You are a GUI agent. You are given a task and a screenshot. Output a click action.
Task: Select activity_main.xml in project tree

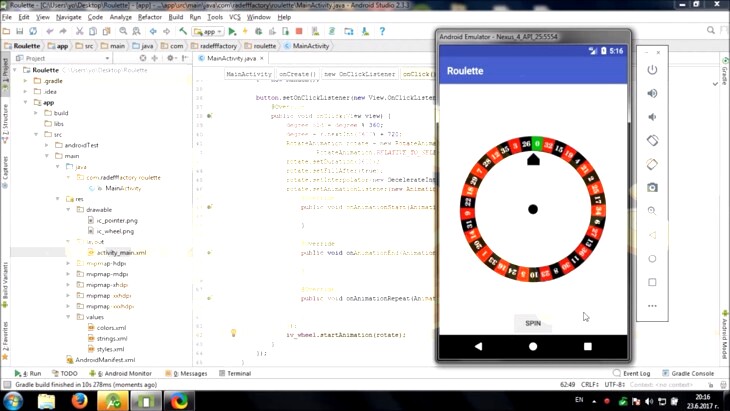tap(121, 253)
